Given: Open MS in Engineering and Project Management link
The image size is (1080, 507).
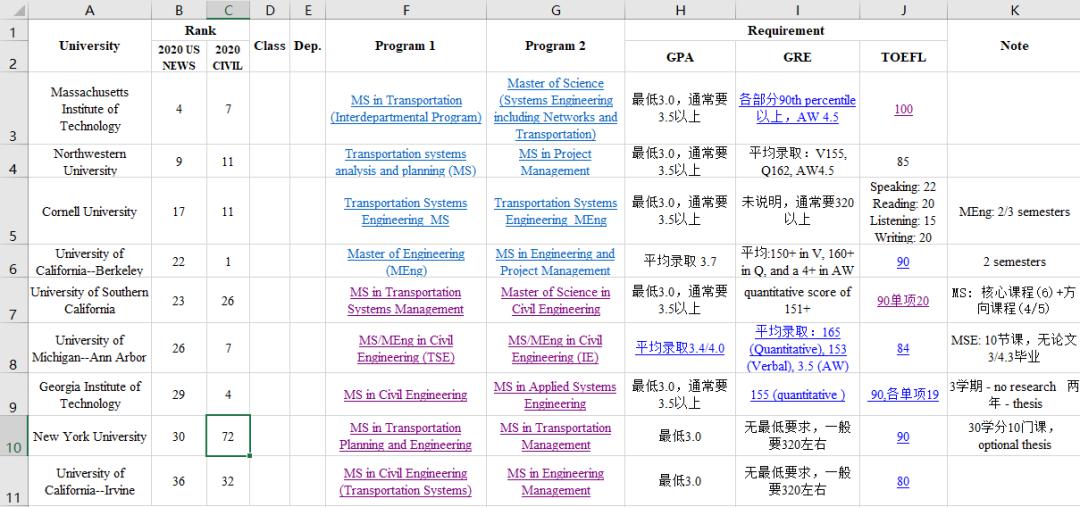Looking at the screenshot, I should tap(555, 262).
